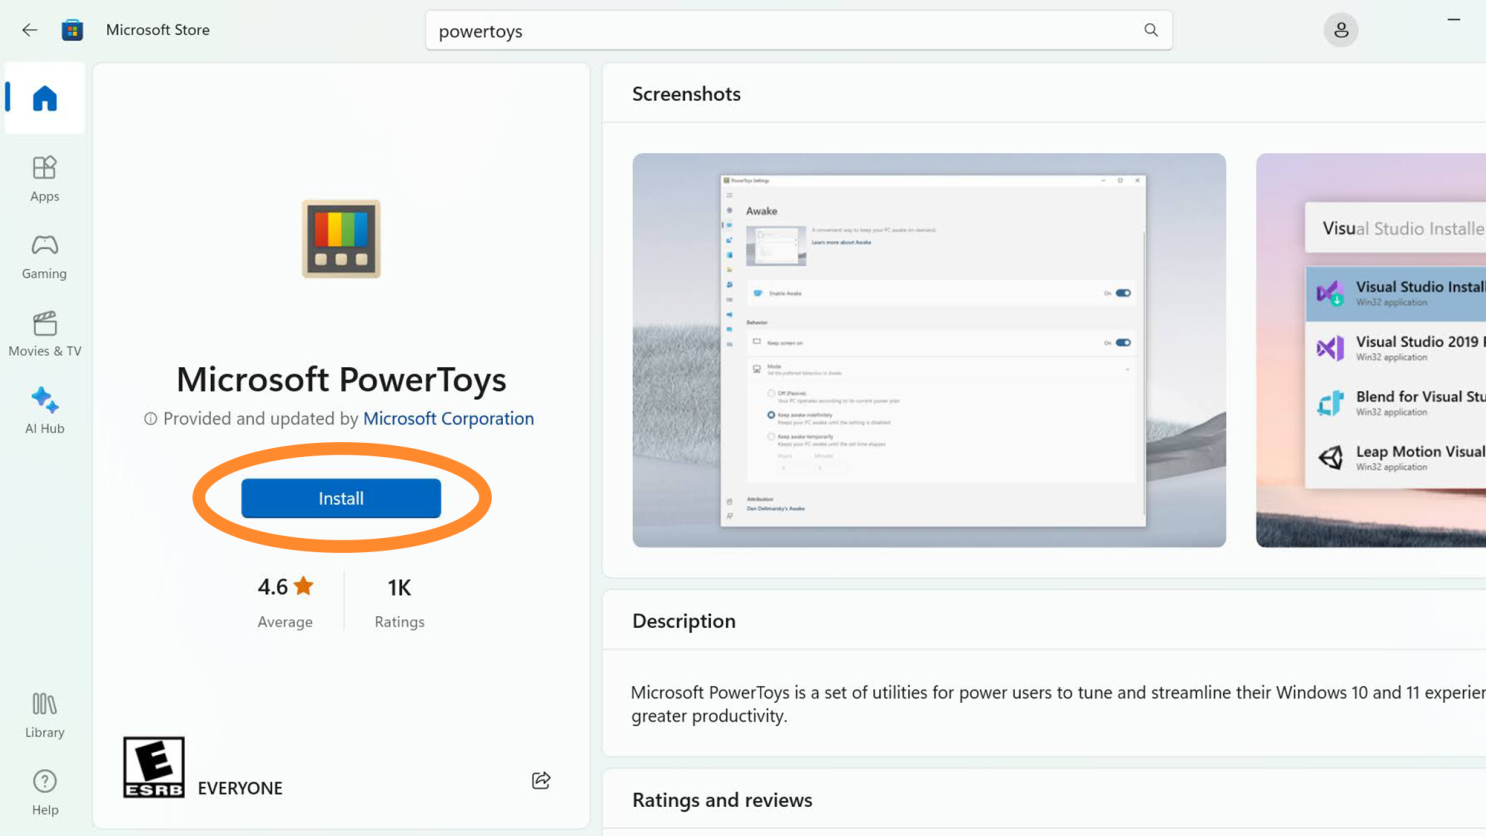The image size is (1486, 836).
Task: Open the Gaming section
Action: (44, 255)
